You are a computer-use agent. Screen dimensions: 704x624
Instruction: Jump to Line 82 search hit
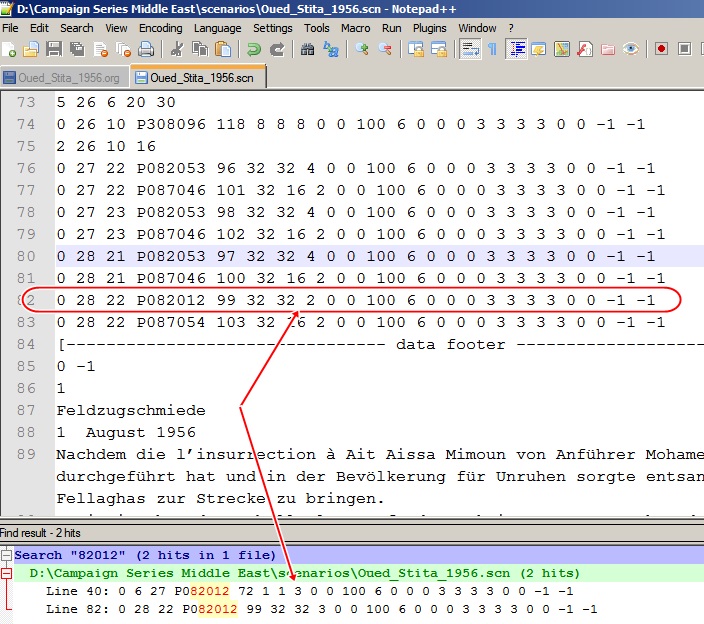321,609
